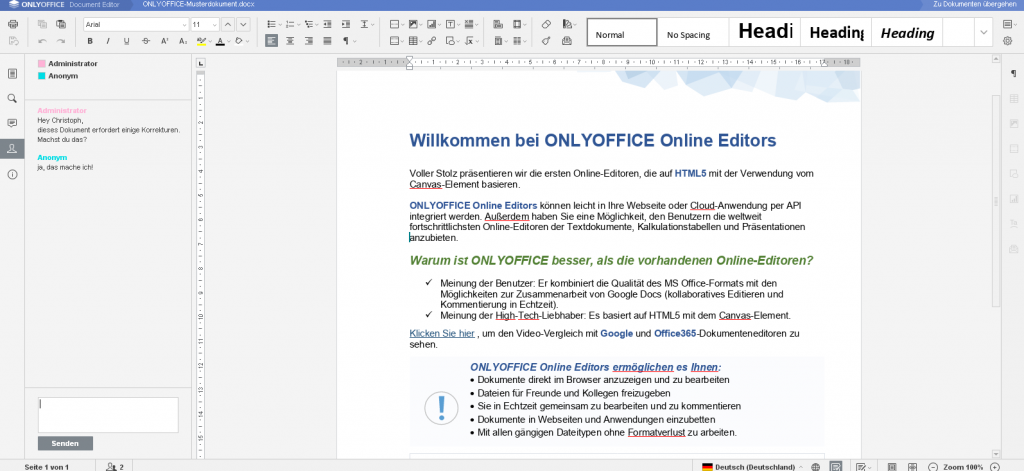Click the fit to page icon
This screenshot has height=471, width=1024.
pyautogui.click(x=892, y=467)
